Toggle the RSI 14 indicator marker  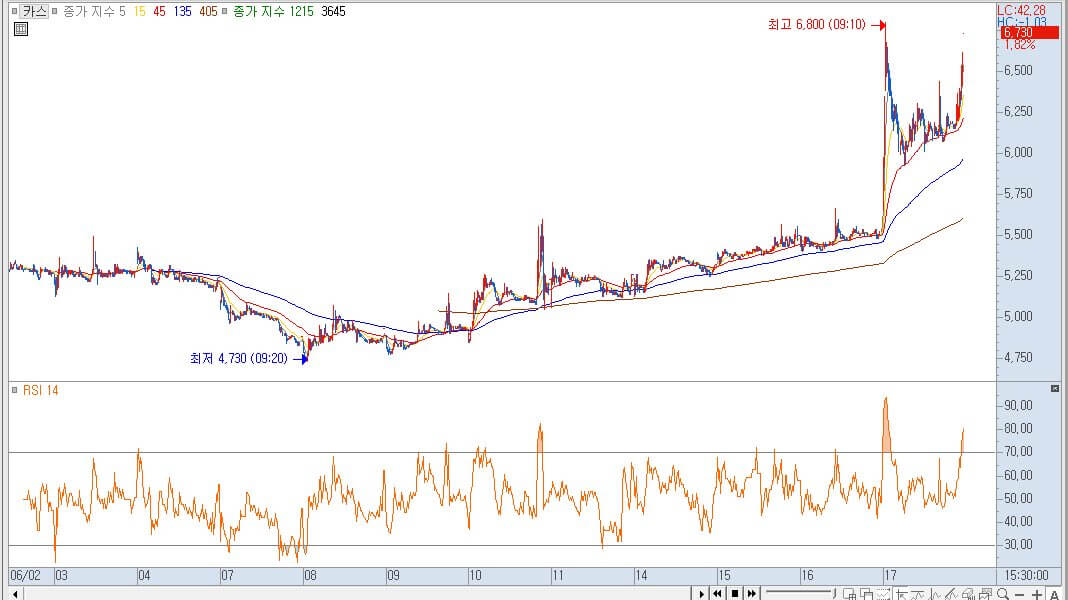[14, 390]
